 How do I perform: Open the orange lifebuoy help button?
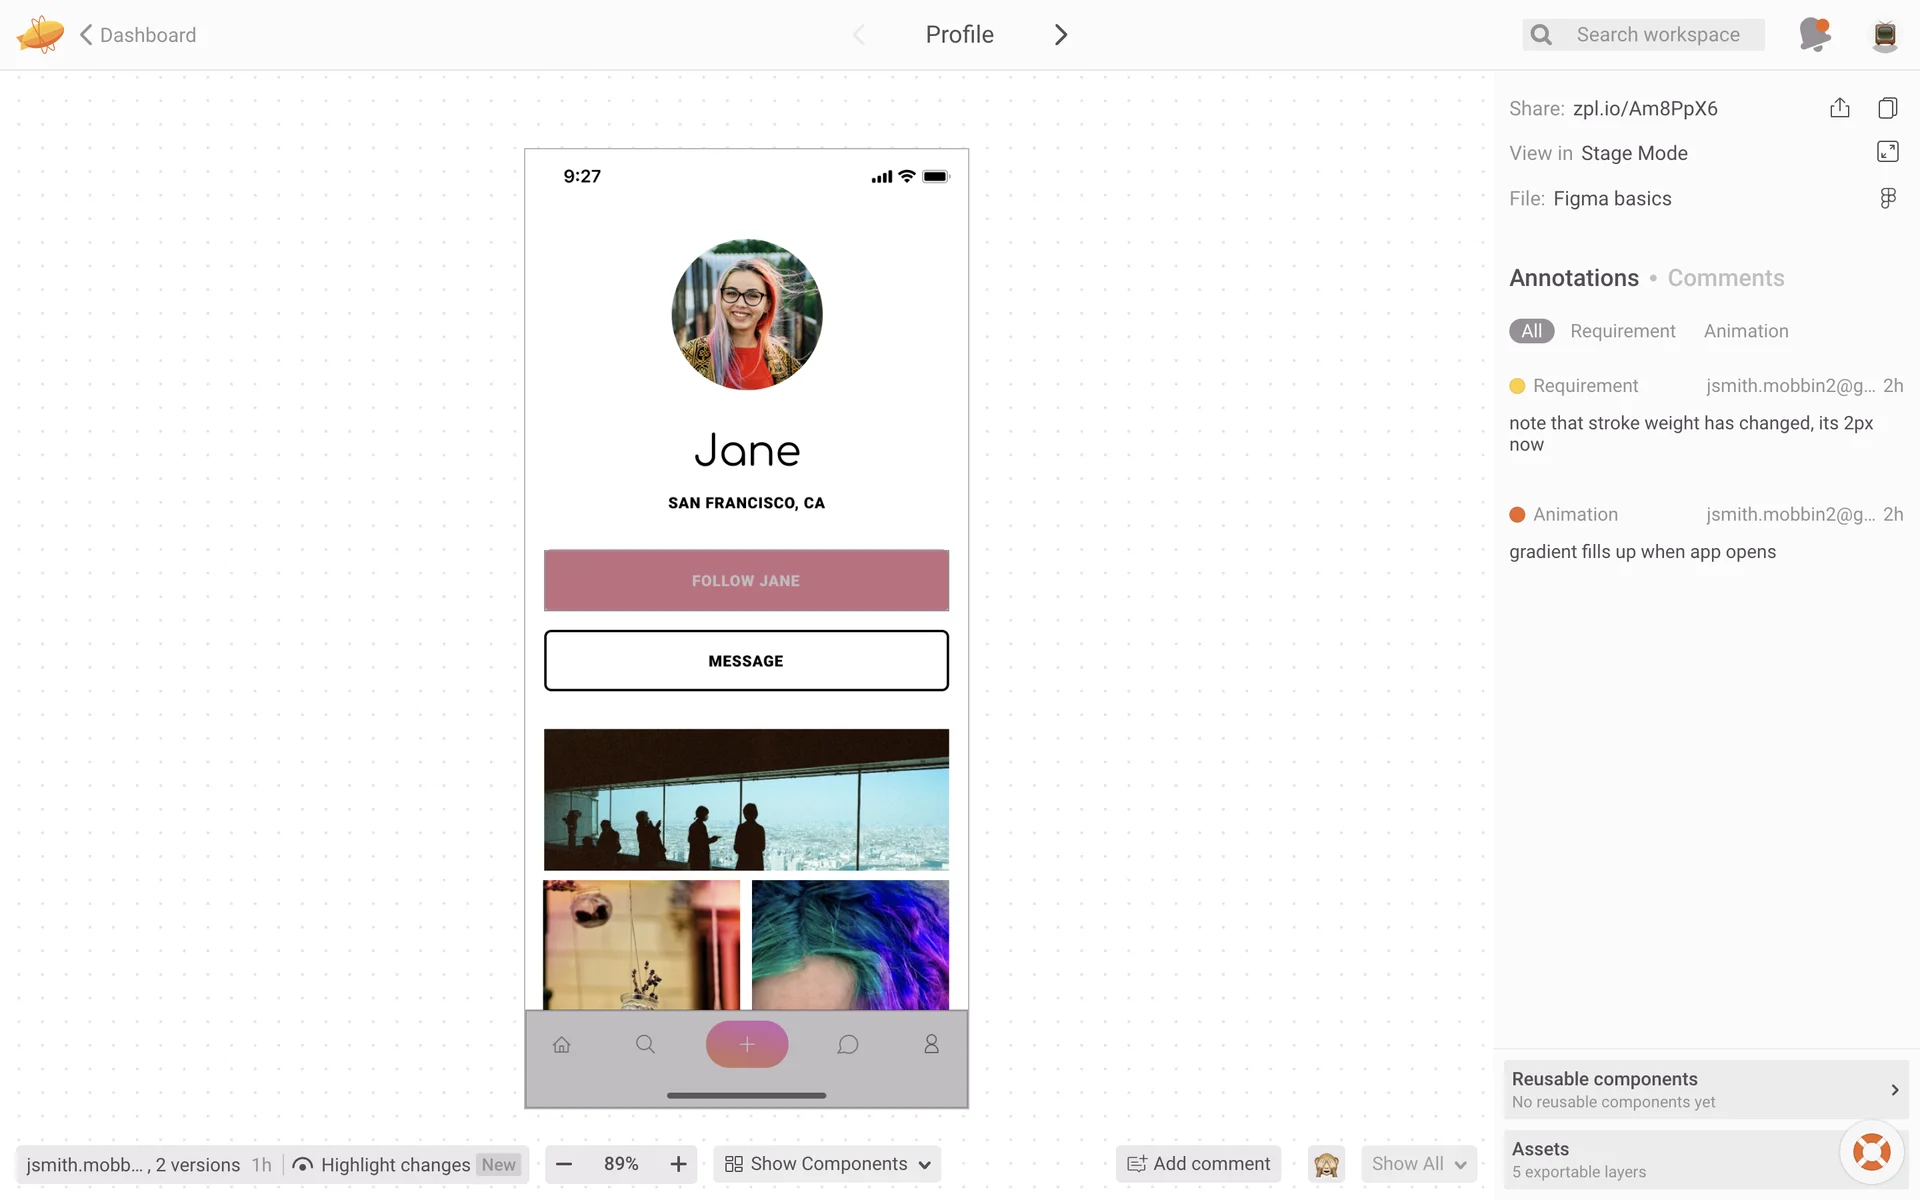[x=1871, y=1152]
